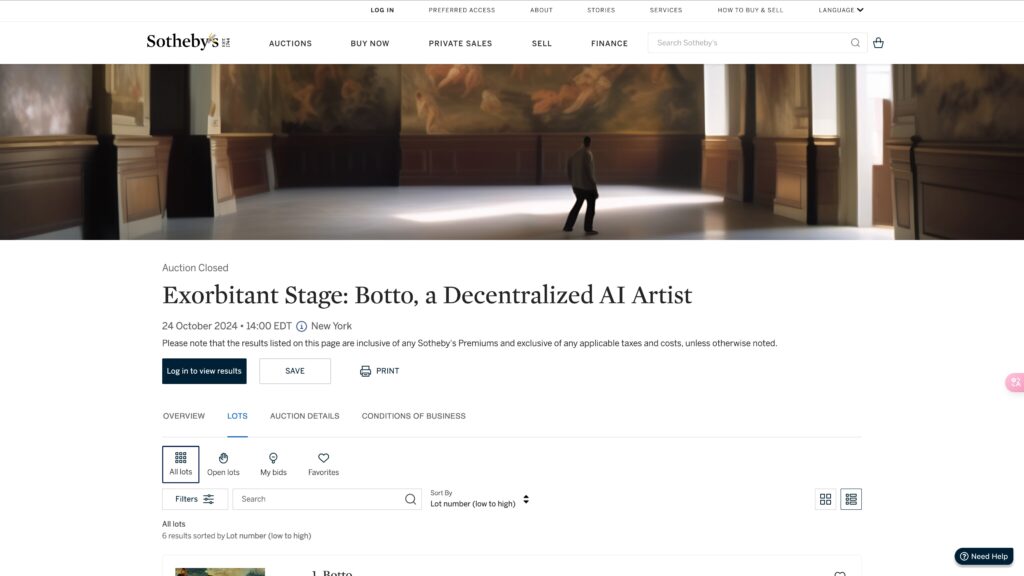
Task: Open the Auctions menu
Action: point(290,43)
